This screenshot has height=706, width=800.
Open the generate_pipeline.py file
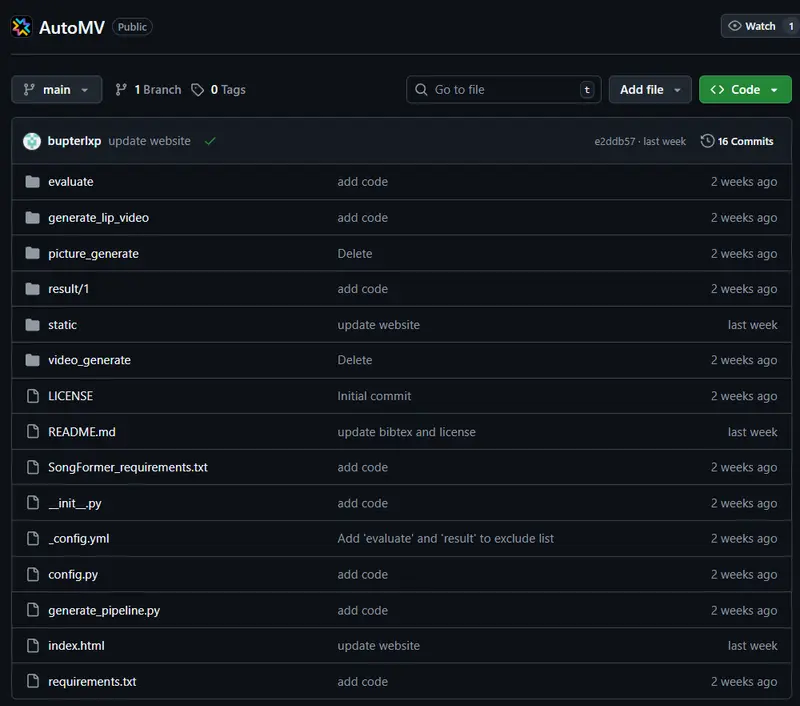(x=104, y=610)
